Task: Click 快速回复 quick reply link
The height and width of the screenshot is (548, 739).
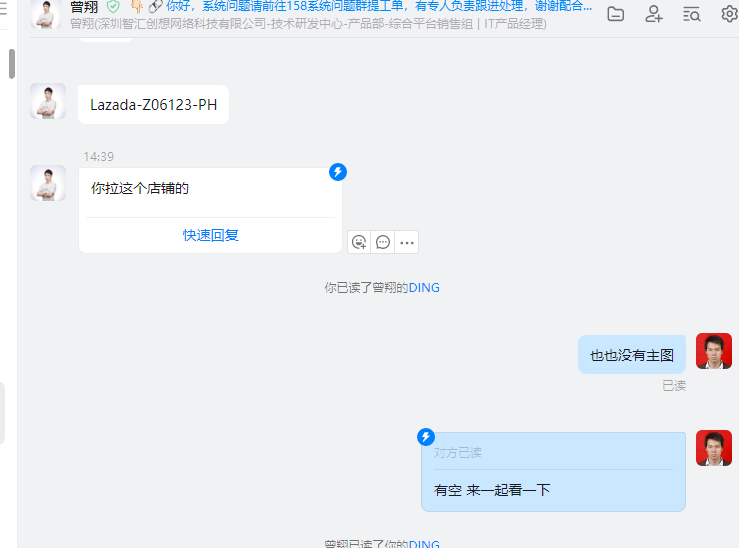Action: click(210, 235)
